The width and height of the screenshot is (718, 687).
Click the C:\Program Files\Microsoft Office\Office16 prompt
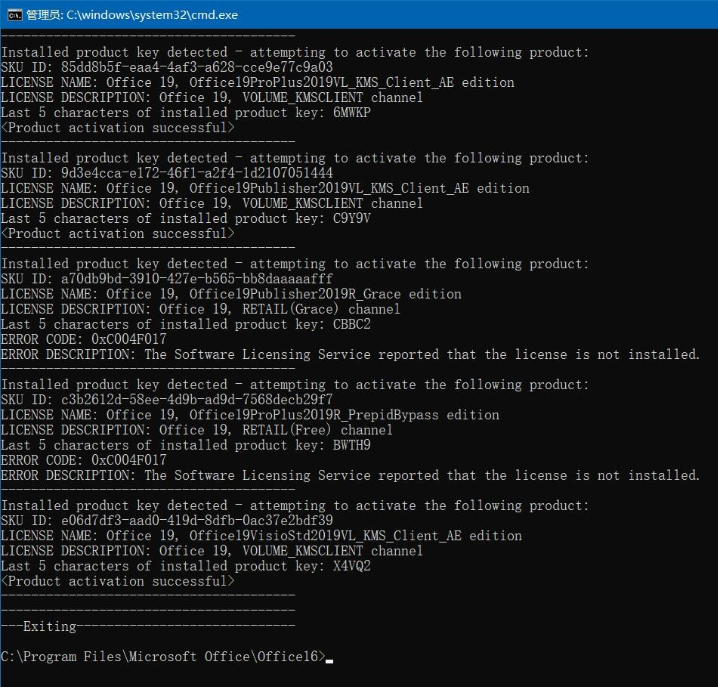(x=163, y=656)
